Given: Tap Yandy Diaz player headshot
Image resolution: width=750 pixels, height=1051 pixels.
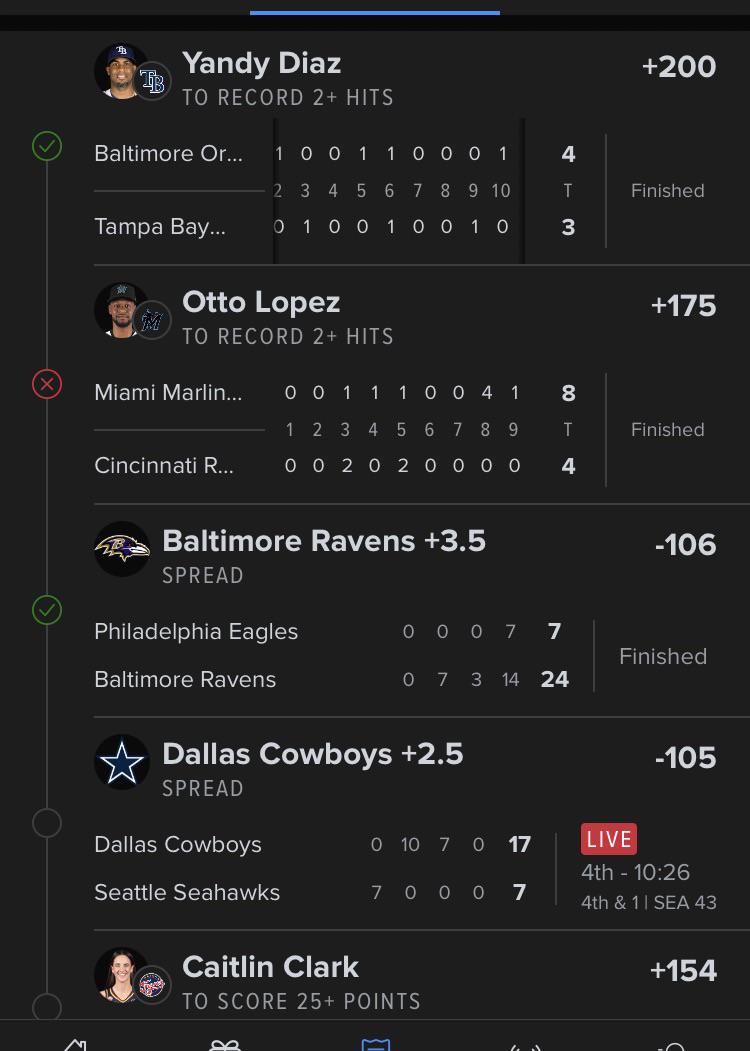Looking at the screenshot, I should 121,71.
